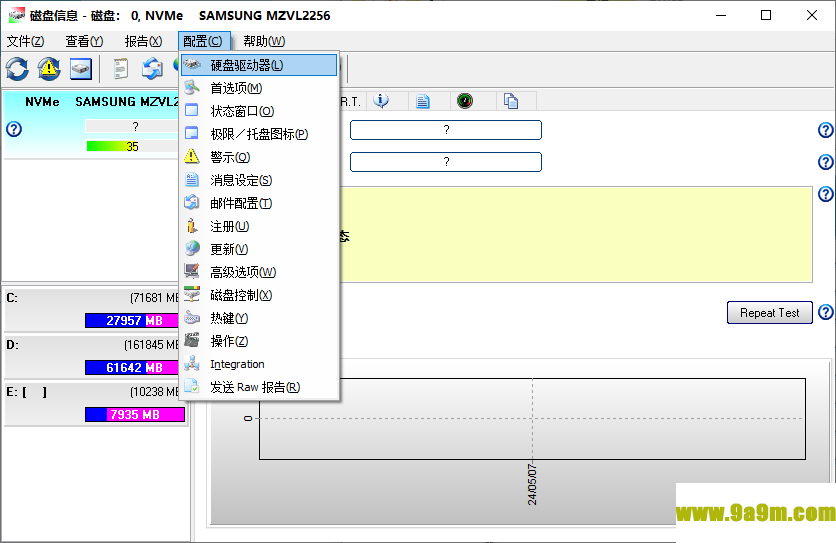Choose 磁盘控制(X) menu entry
This screenshot has width=836, height=543.
tap(259, 295)
